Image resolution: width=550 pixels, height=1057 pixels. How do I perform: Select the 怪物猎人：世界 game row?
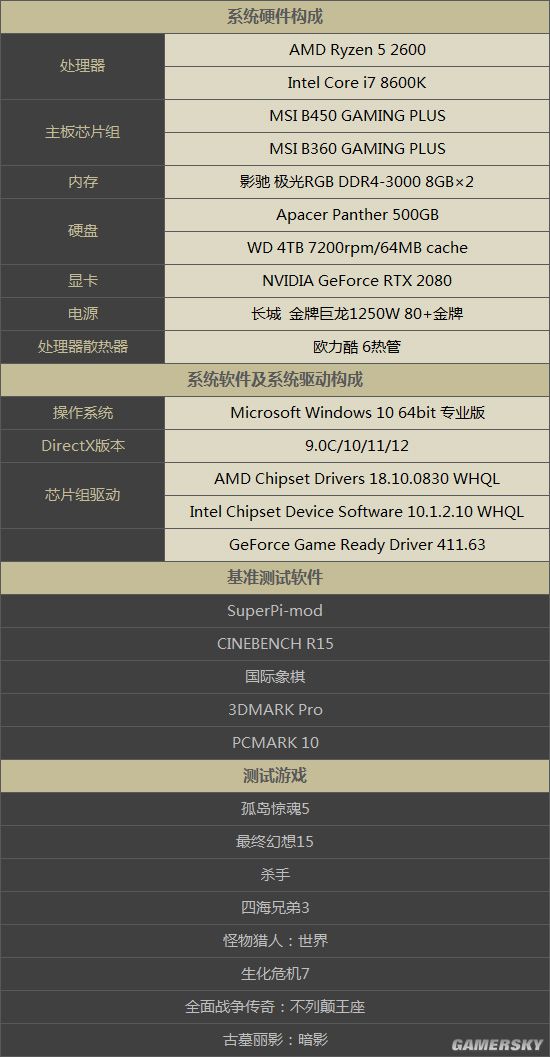click(275, 942)
